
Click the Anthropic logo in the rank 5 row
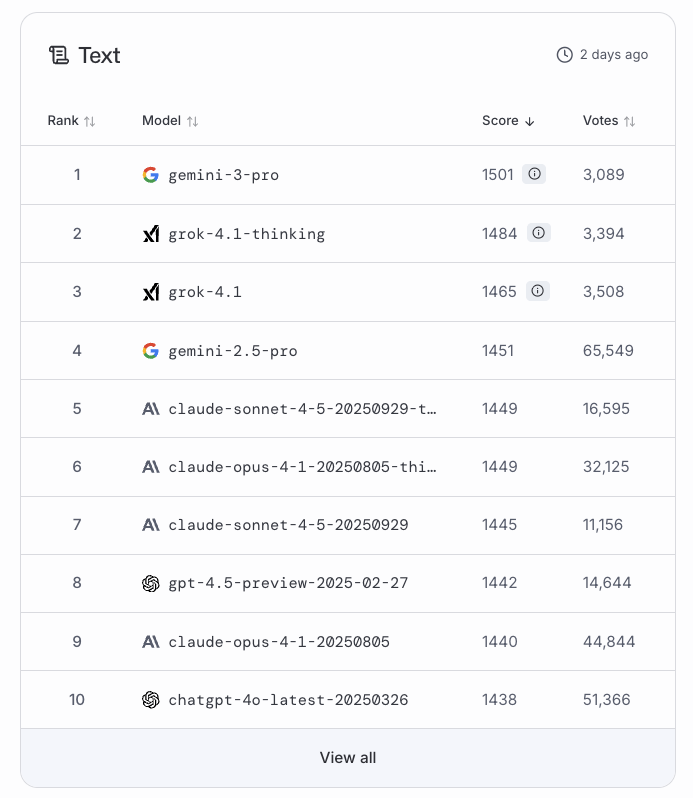[x=151, y=409]
